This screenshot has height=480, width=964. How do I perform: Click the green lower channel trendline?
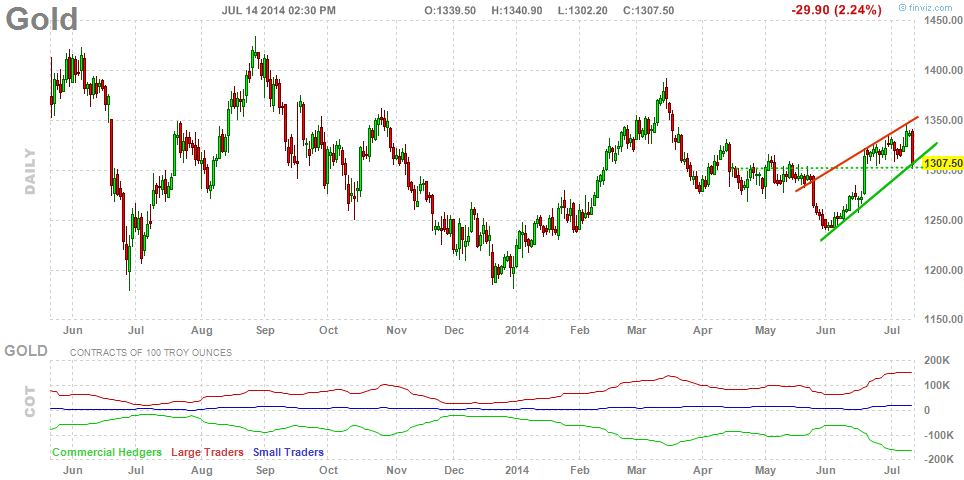[x=879, y=192]
